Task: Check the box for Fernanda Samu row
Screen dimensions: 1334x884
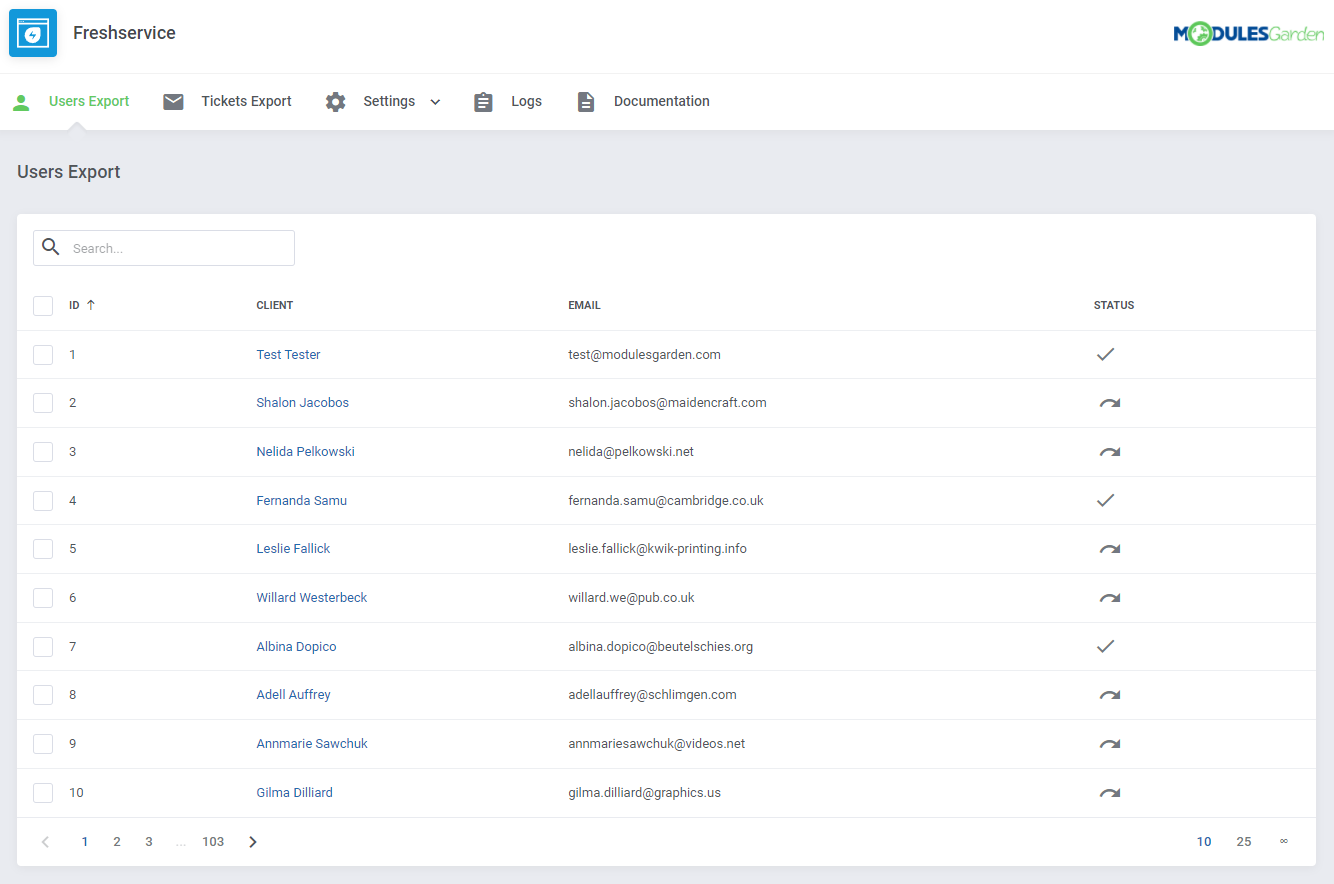Action: [x=43, y=501]
